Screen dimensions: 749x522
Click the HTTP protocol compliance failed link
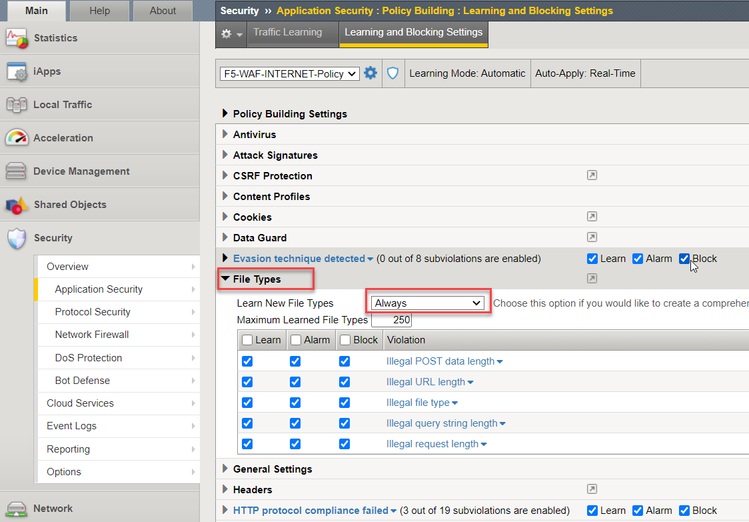tap(310, 511)
